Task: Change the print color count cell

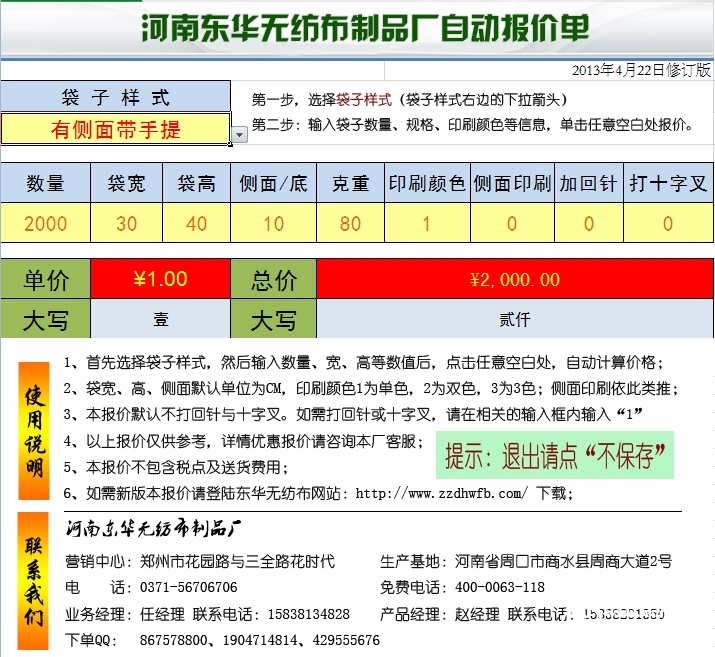Action: click(x=426, y=223)
